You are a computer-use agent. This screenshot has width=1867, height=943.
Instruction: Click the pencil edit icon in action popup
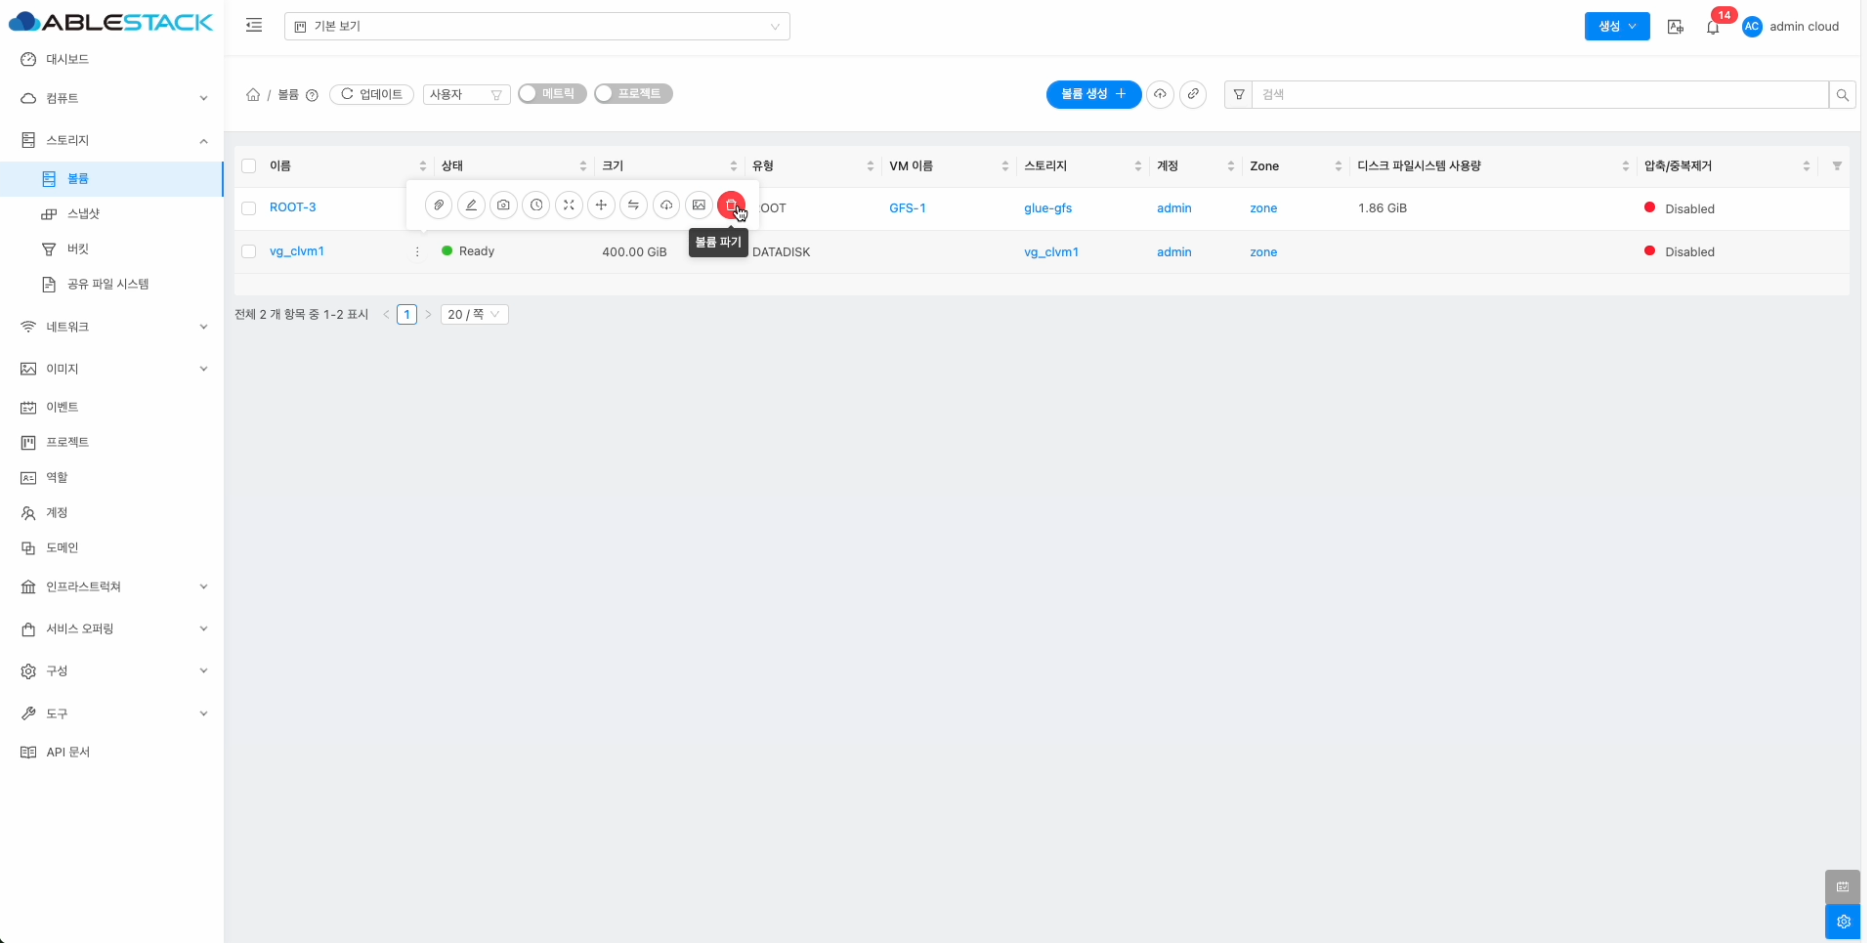[471, 205]
